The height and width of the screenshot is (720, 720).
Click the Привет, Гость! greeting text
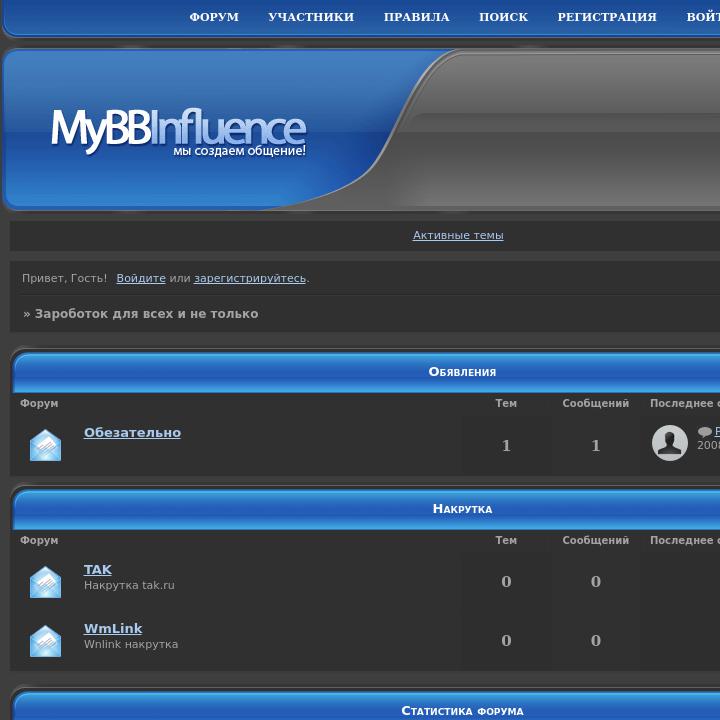pos(64,278)
